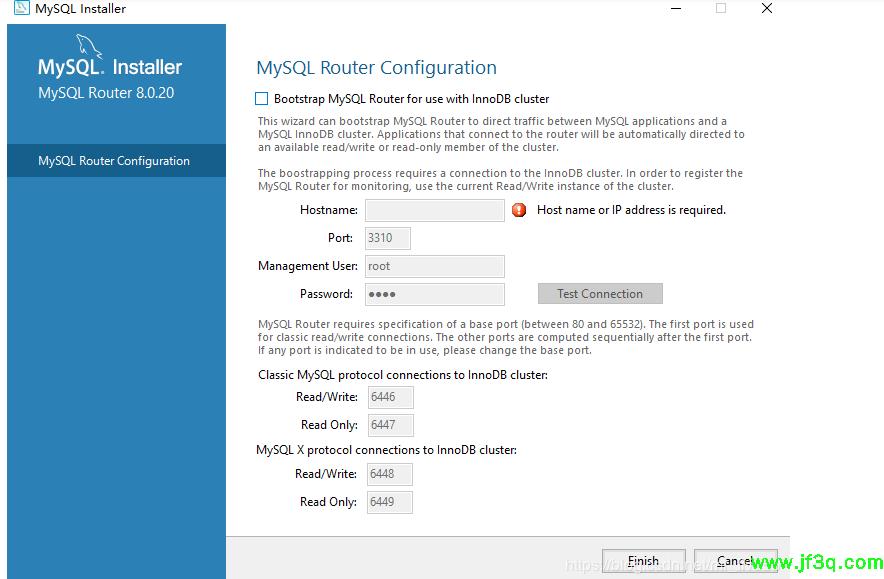Click the Port field showing 3310
884x579 pixels.
tap(387, 238)
